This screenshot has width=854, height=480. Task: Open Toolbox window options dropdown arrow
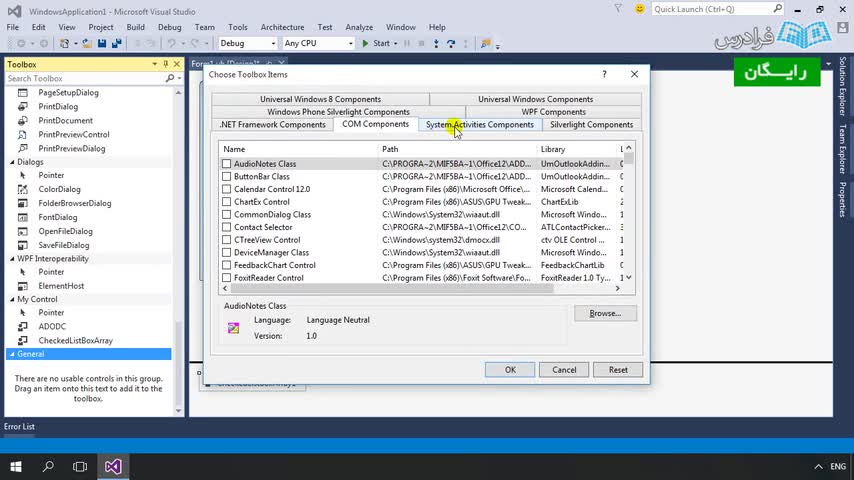coord(155,64)
